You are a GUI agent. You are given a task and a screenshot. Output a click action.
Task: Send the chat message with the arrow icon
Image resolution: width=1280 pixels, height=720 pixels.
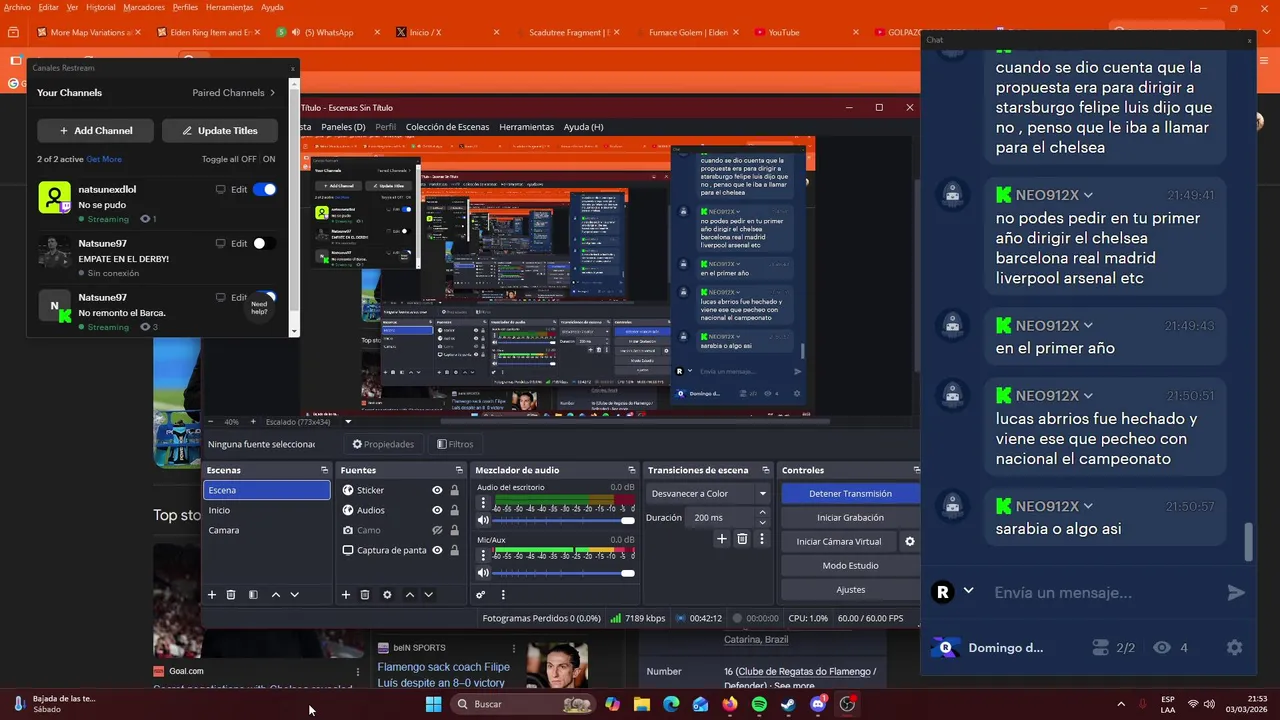click(x=1236, y=593)
